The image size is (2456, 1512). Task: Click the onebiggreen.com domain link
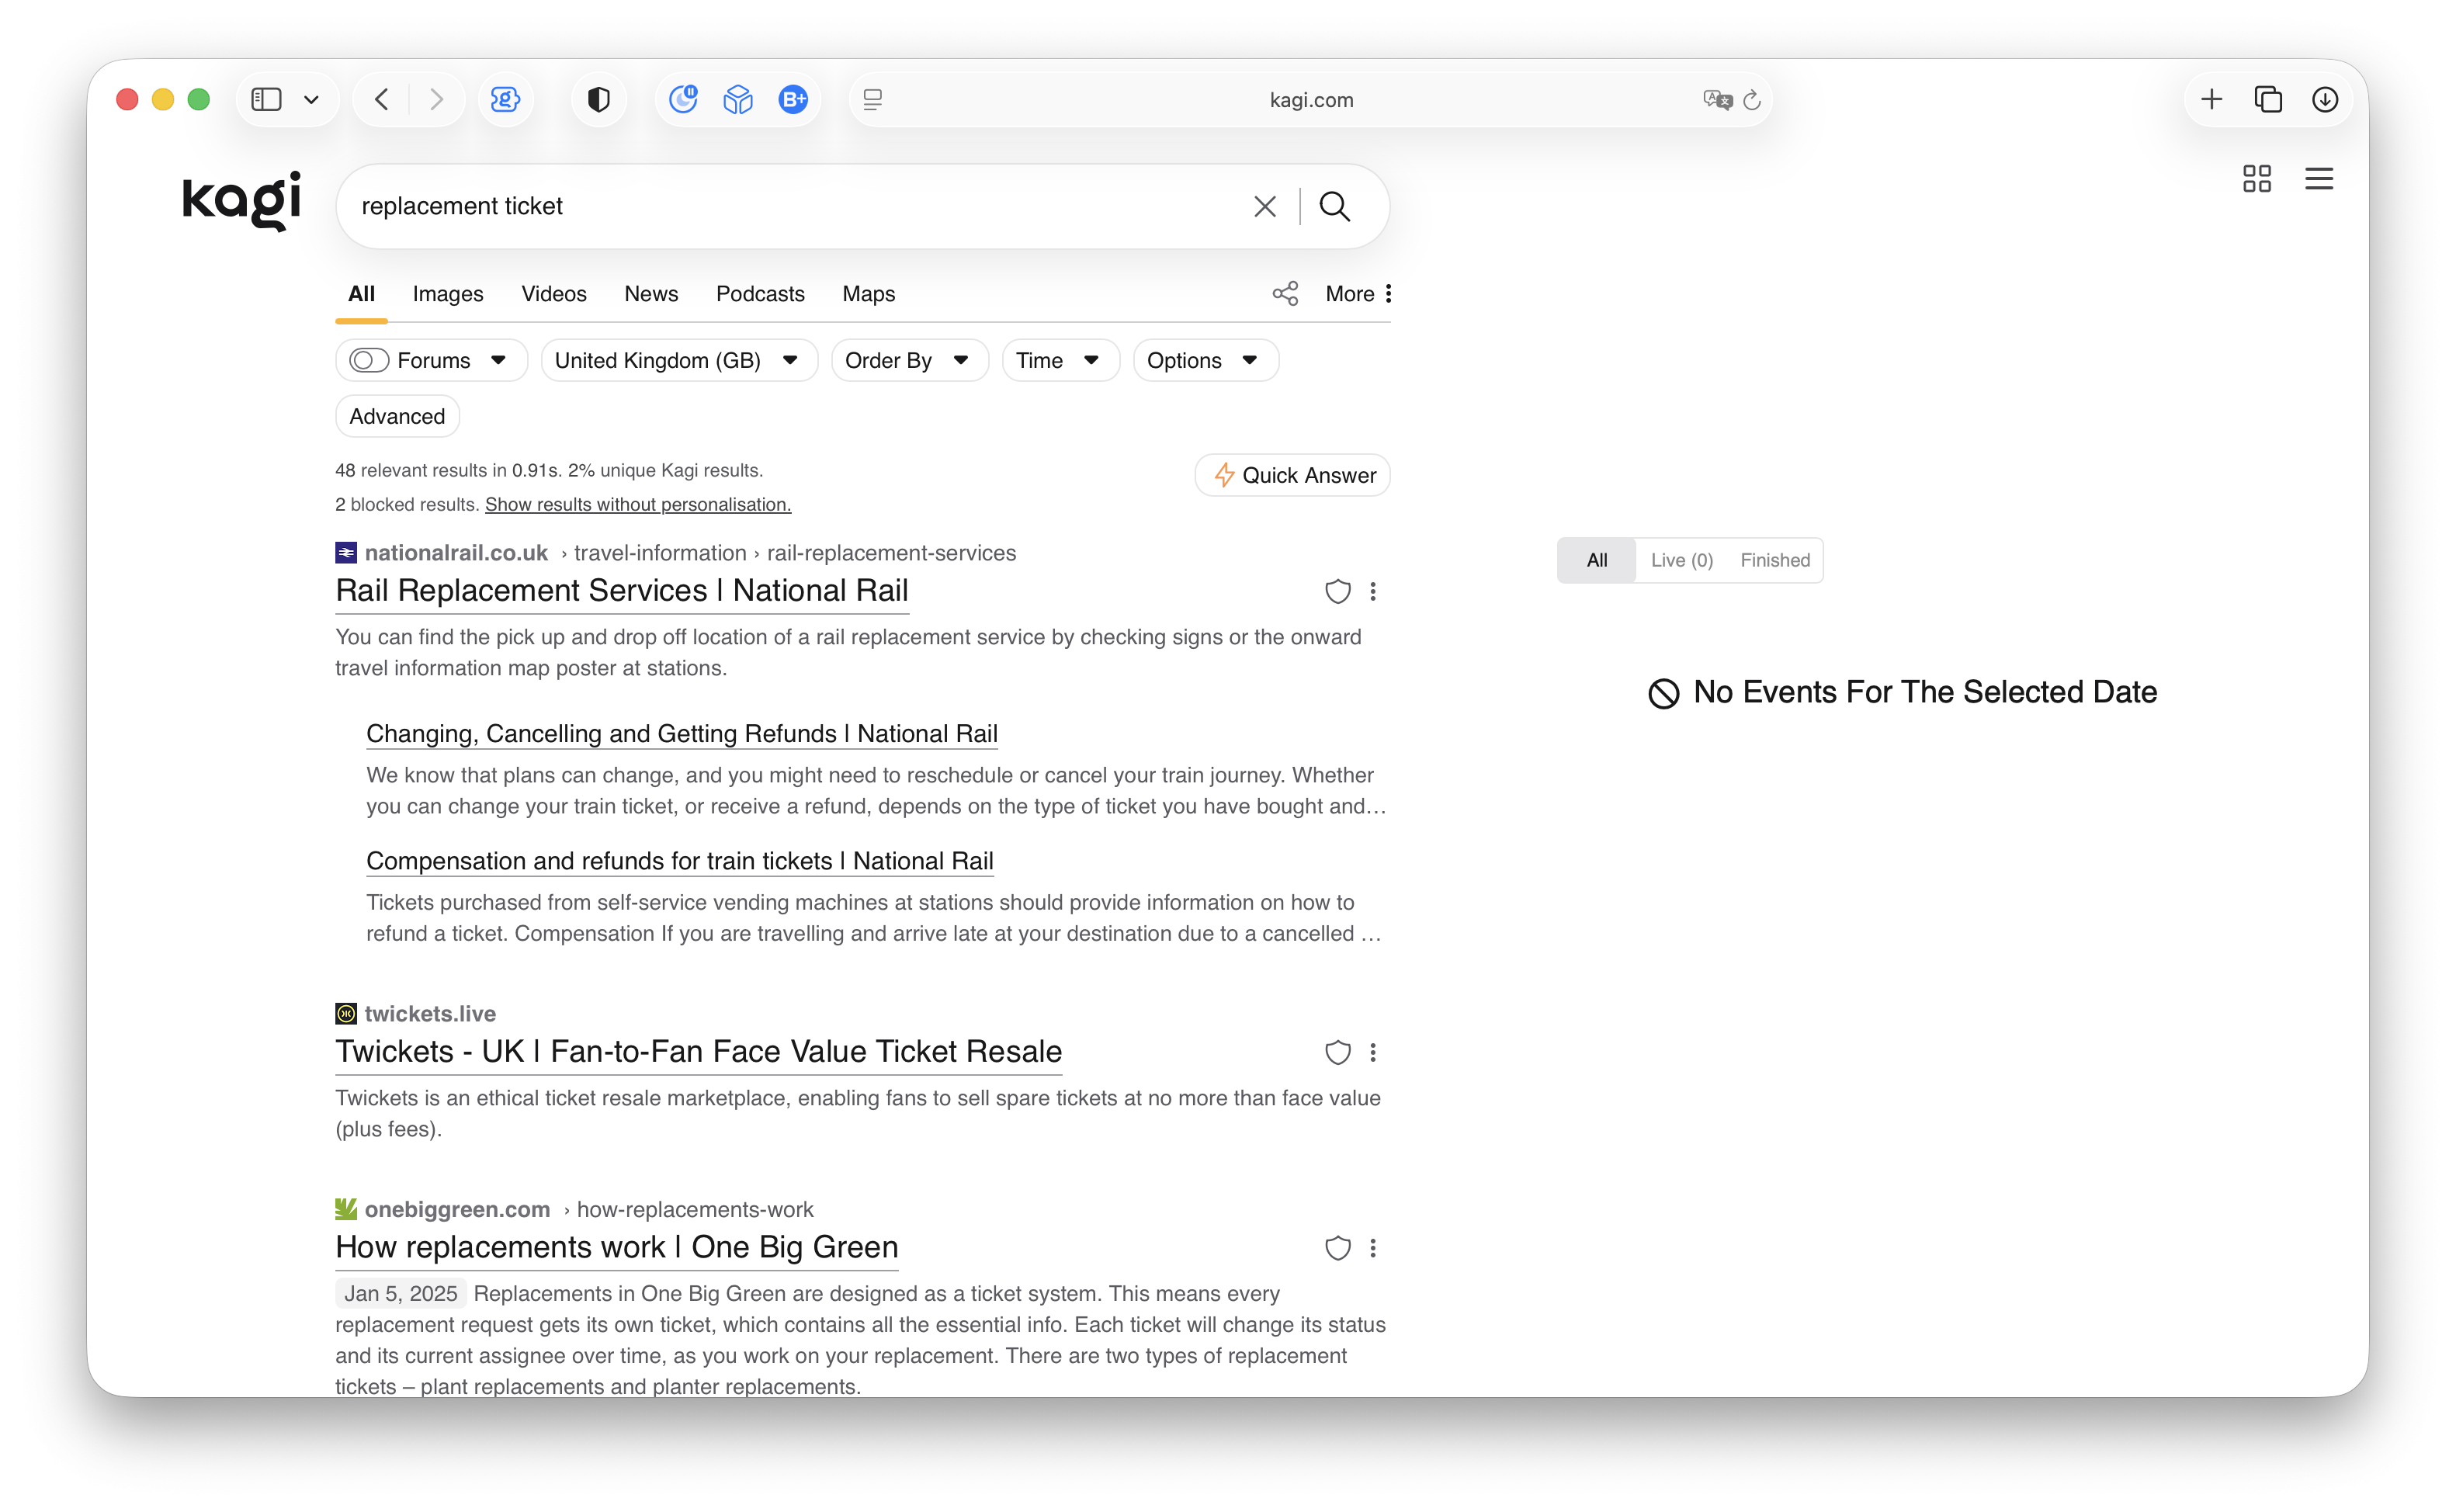click(x=457, y=1210)
